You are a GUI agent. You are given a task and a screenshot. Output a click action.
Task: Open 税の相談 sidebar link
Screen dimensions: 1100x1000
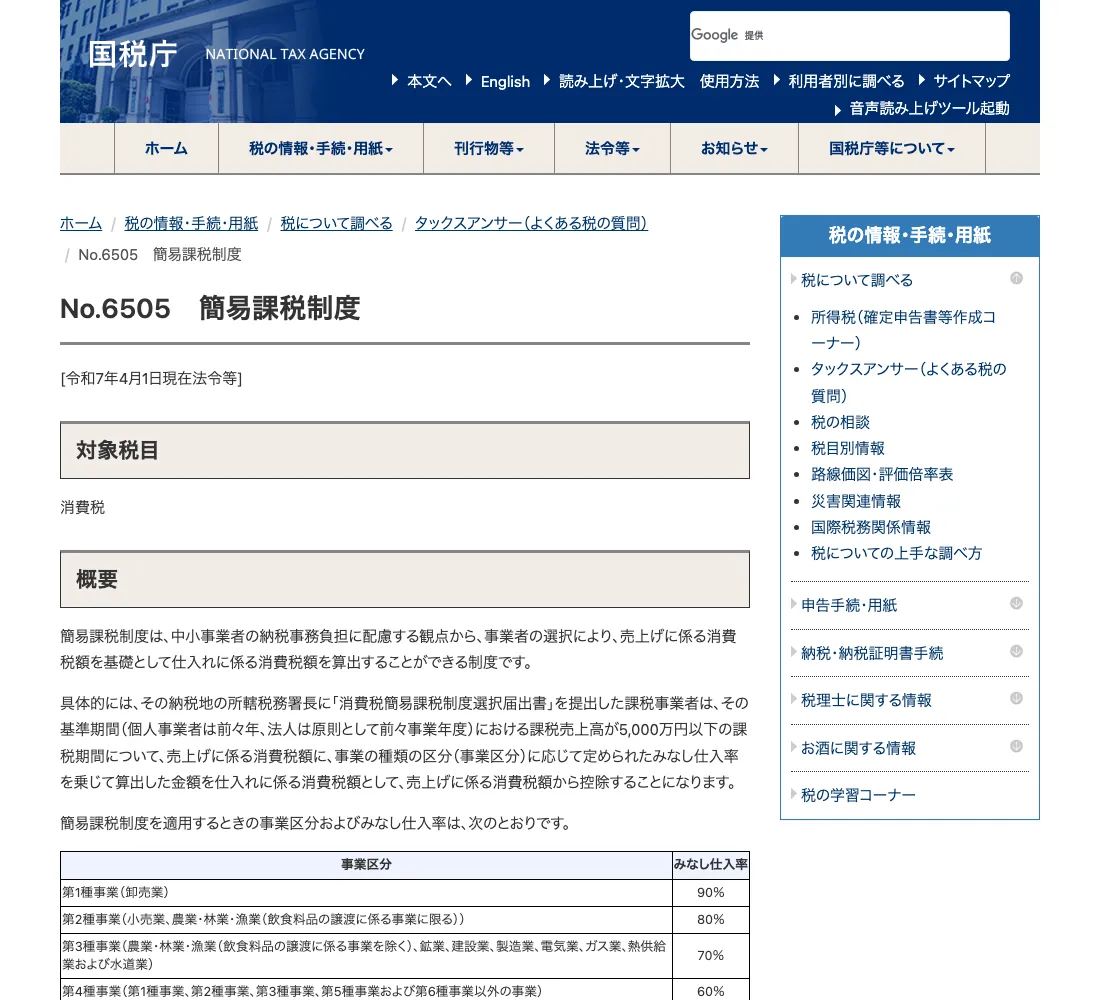[x=840, y=422]
